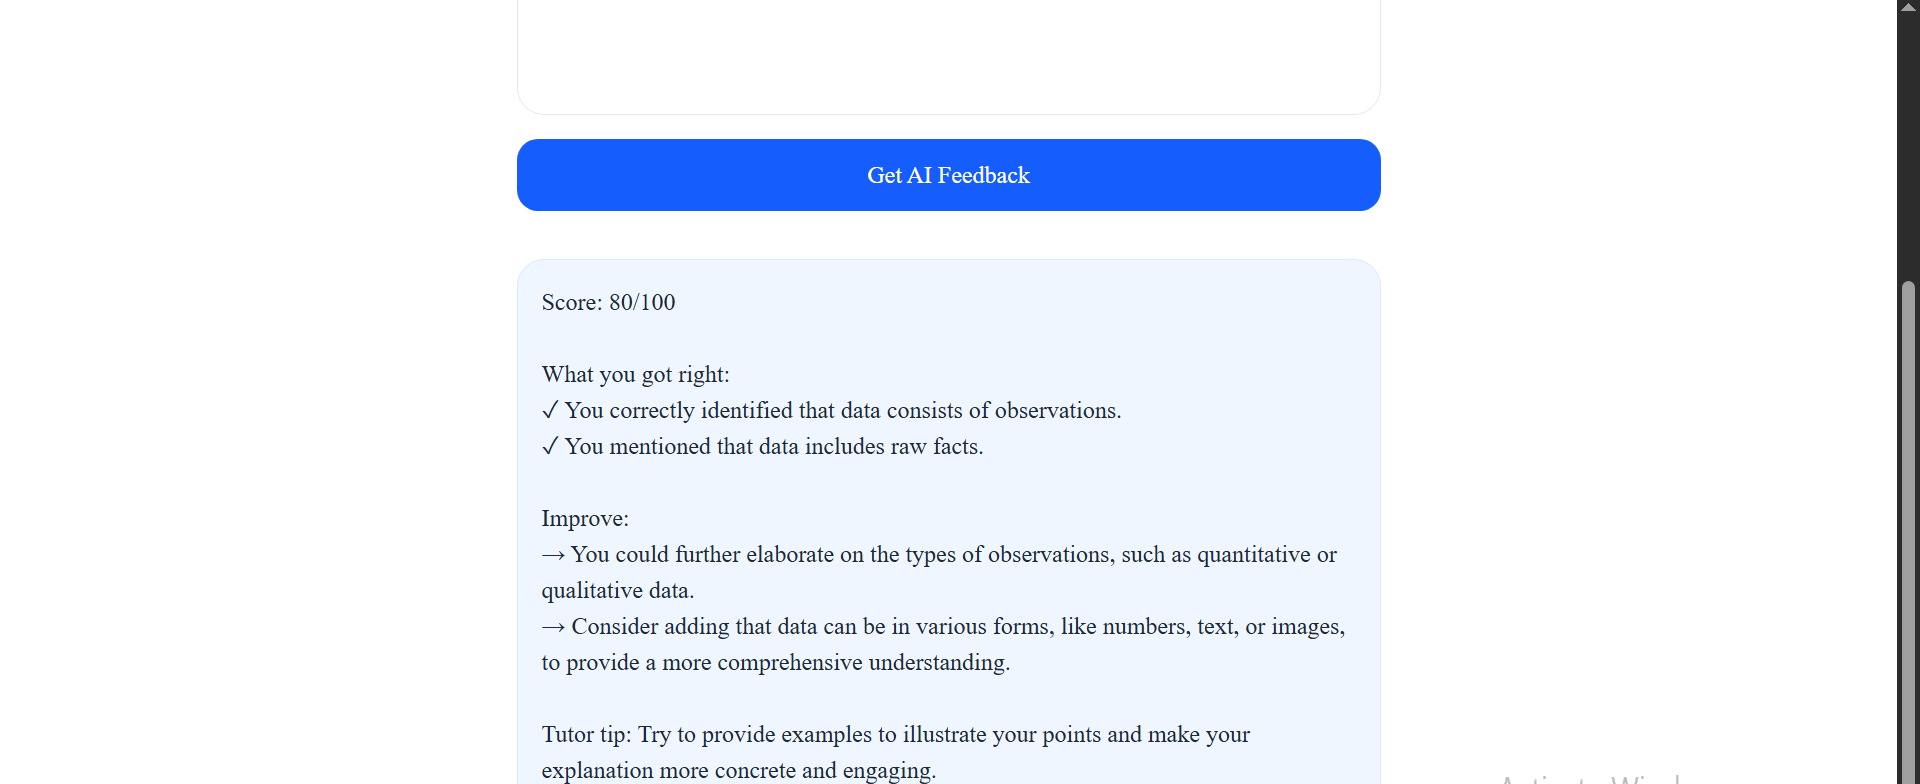Click the Get AI Feedback button
This screenshot has width=1920, height=784.
point(948,175)
